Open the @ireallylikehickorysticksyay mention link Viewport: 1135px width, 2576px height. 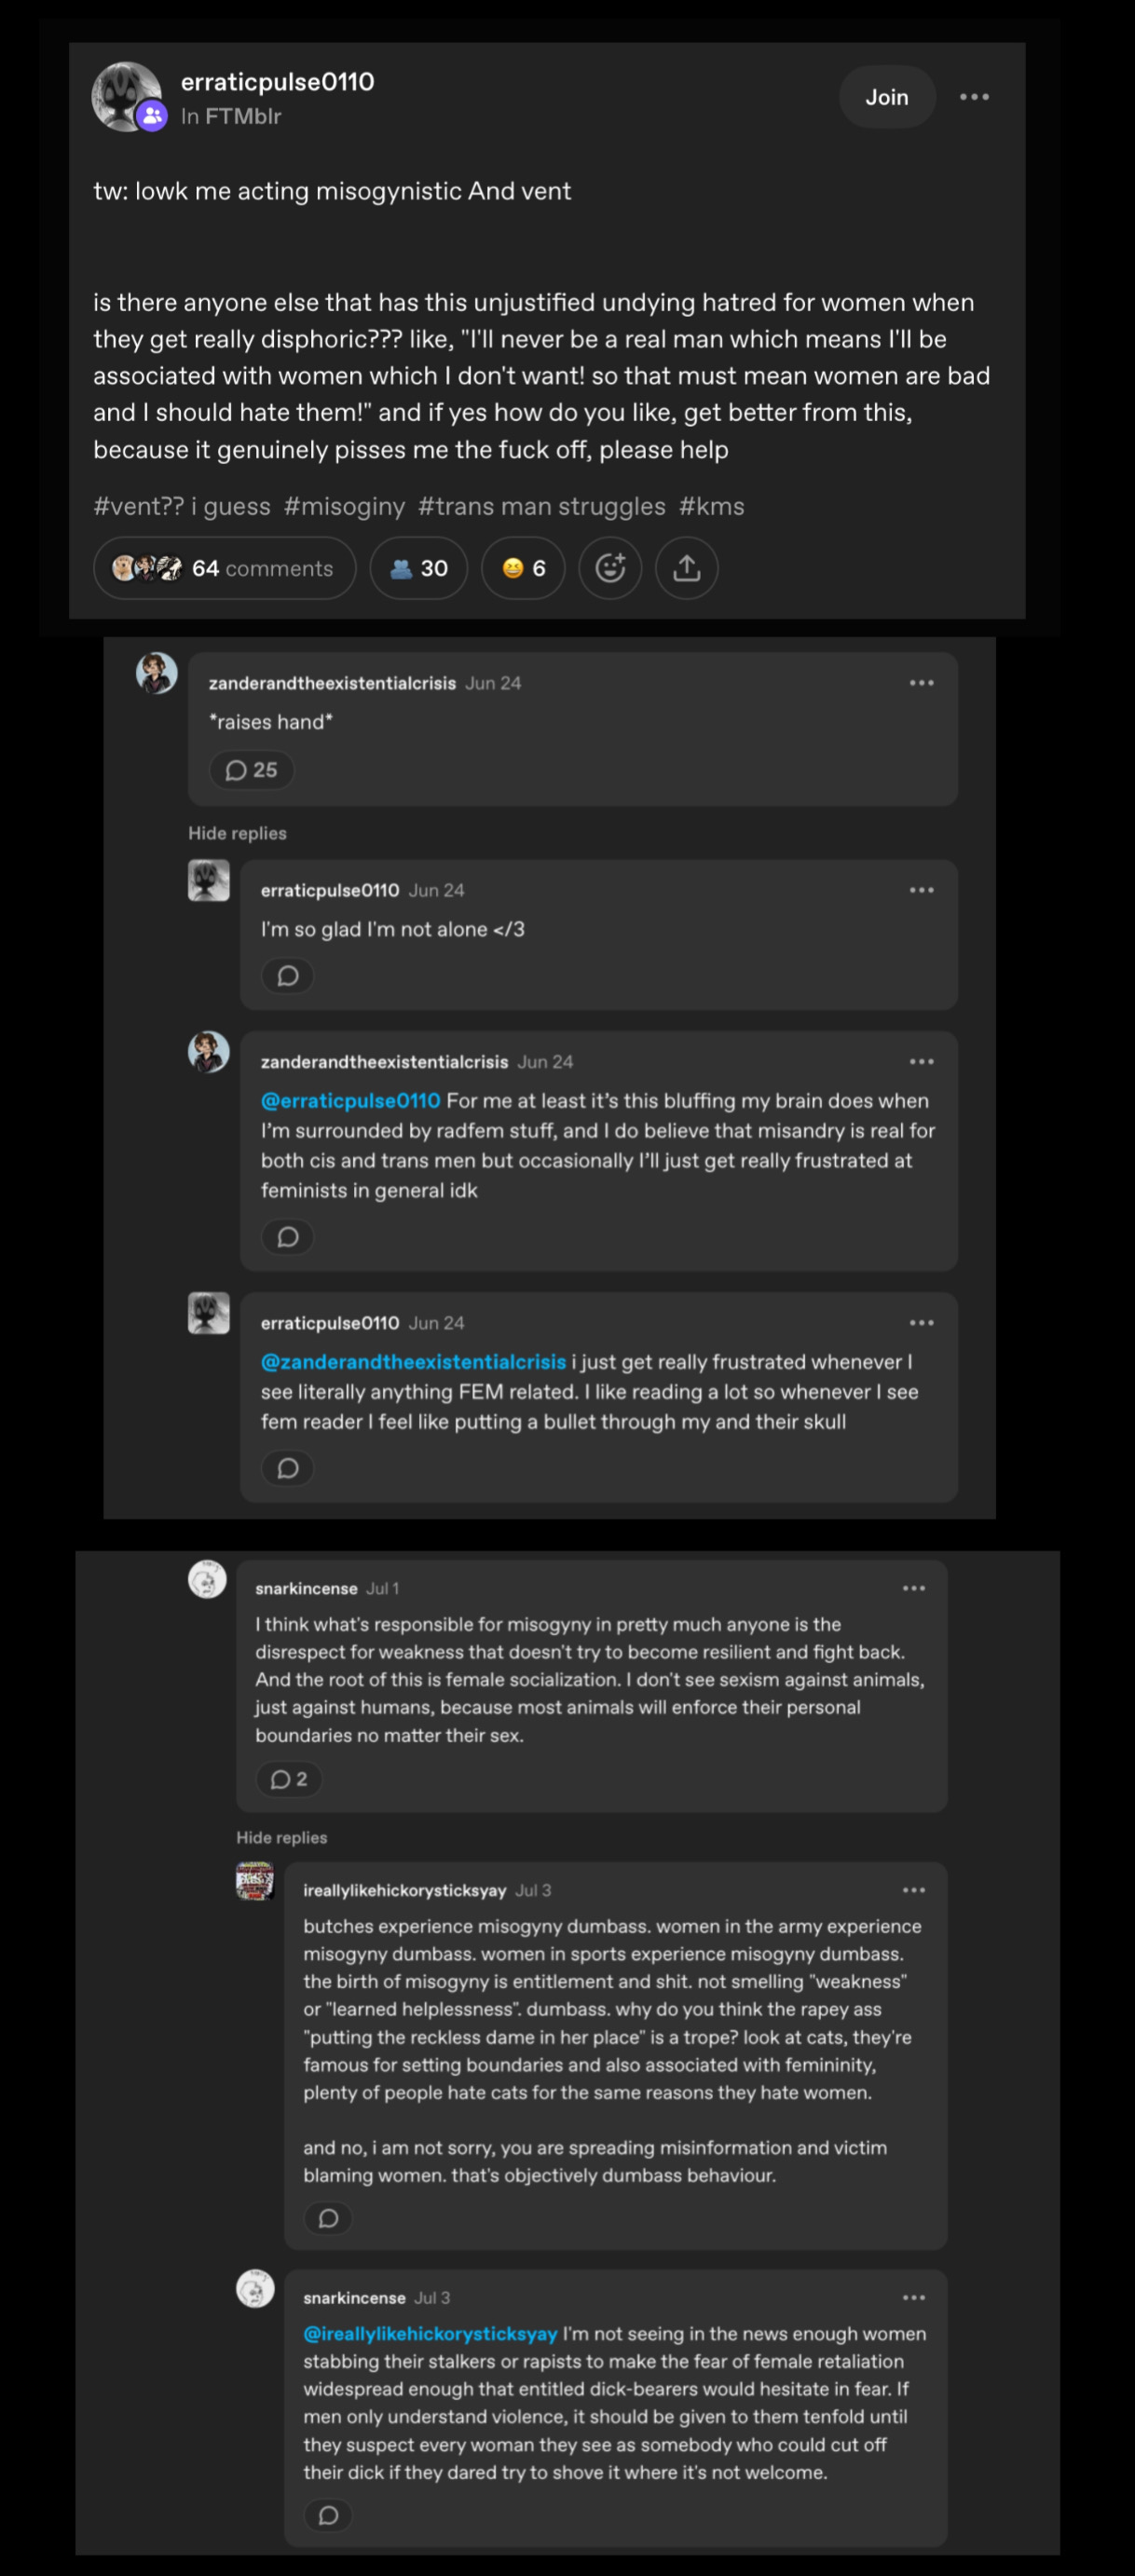[430, 2333]
